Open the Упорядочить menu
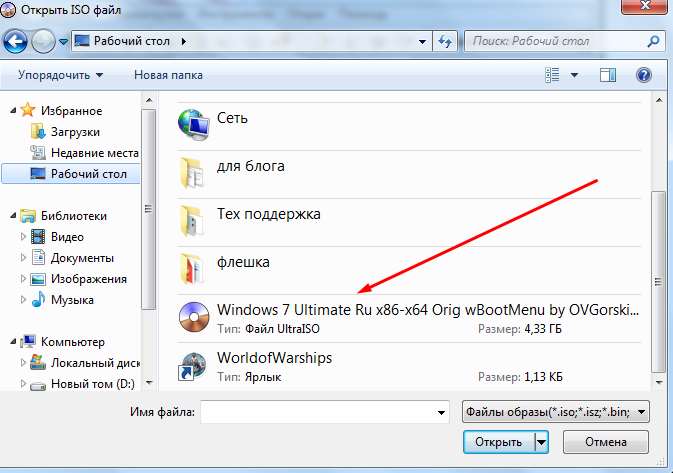The image size is (673, 473). pos(60,75)
